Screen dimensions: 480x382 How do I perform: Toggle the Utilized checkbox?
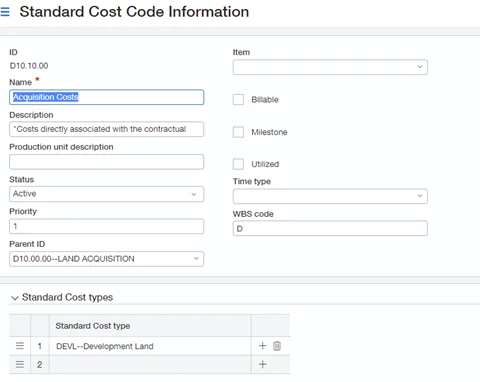(x=238, y=164)
